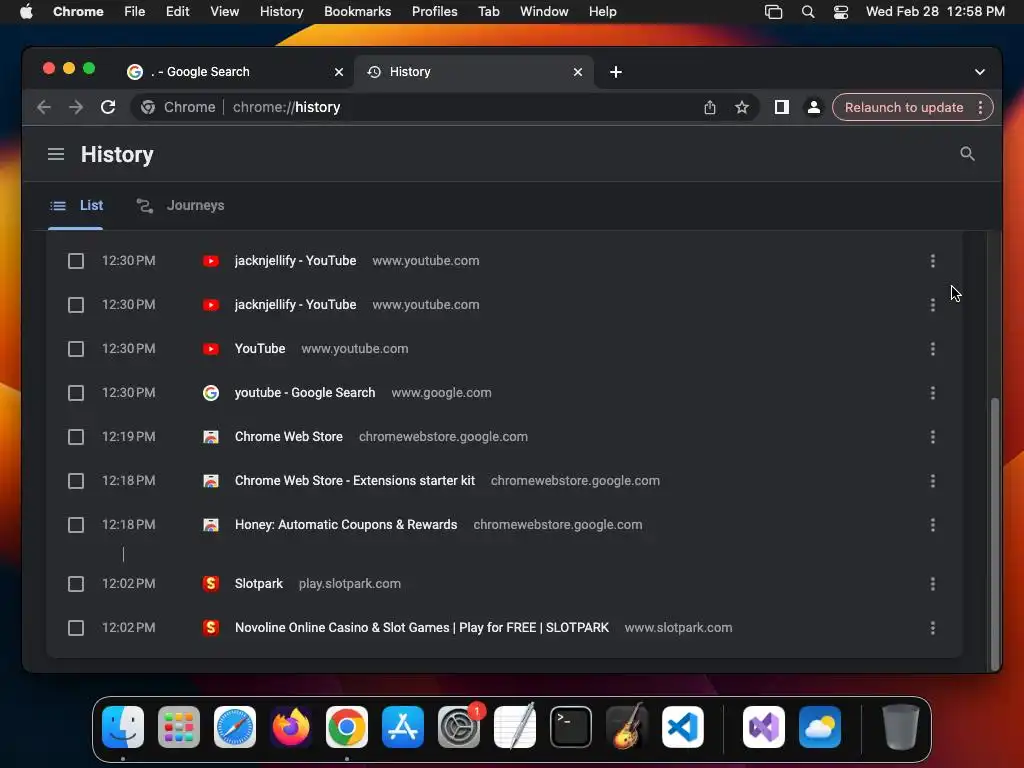Open the youtube - Google Search history link
The width and height of the screenshot is (1024, 768).
tap(305, 393)
